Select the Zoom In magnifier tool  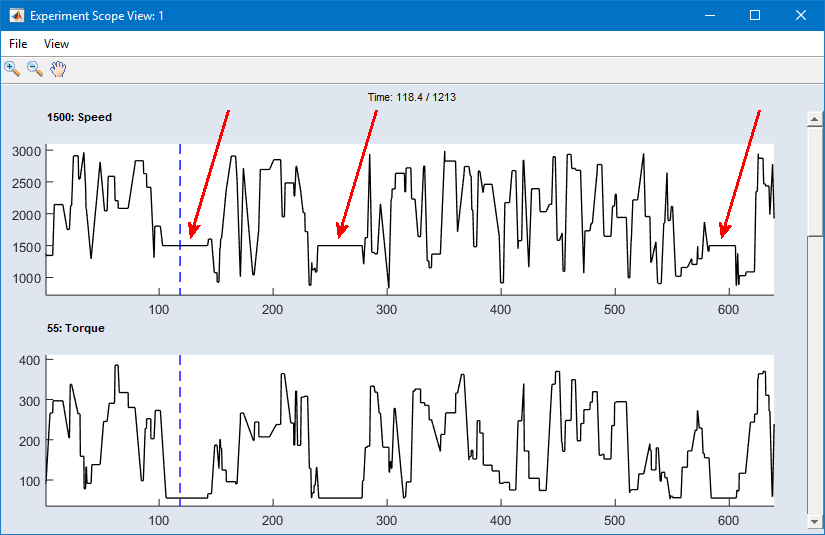pyautogui.click(x=12, y=69)
